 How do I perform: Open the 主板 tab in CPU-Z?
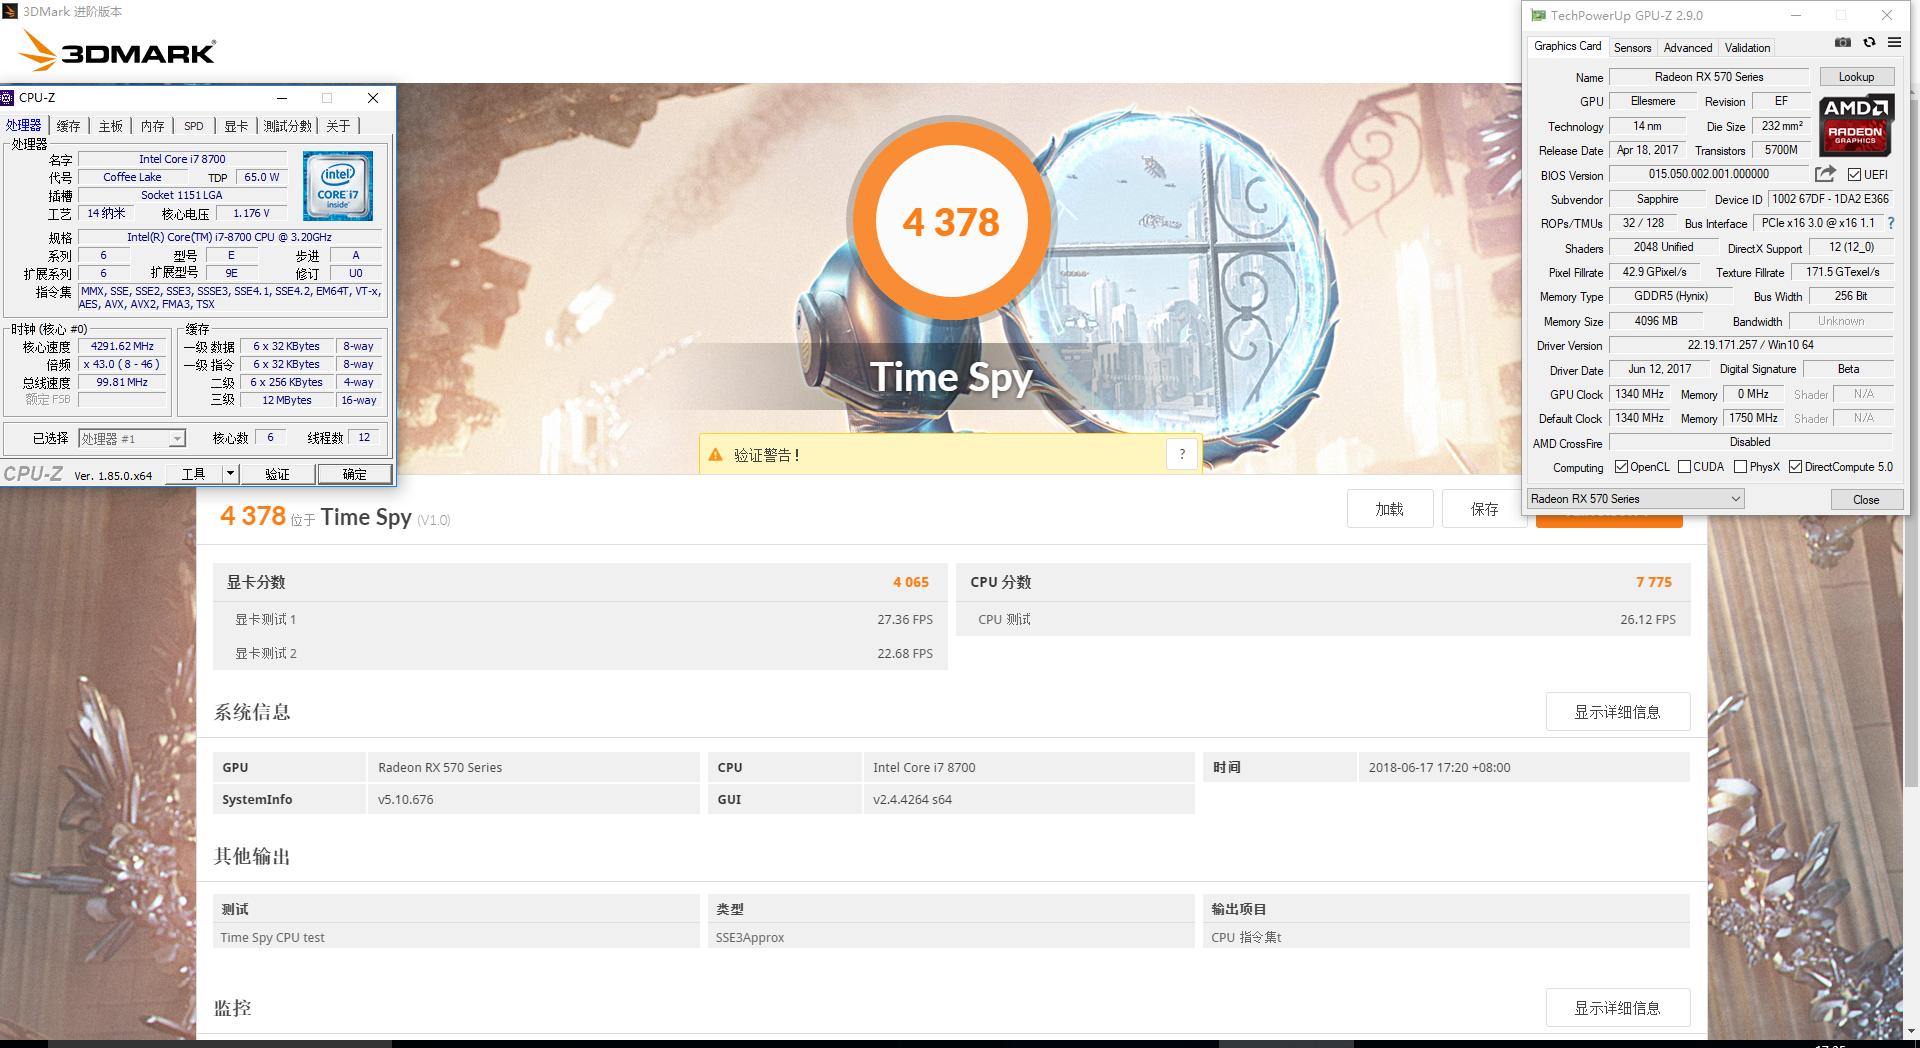coord(110,126)
